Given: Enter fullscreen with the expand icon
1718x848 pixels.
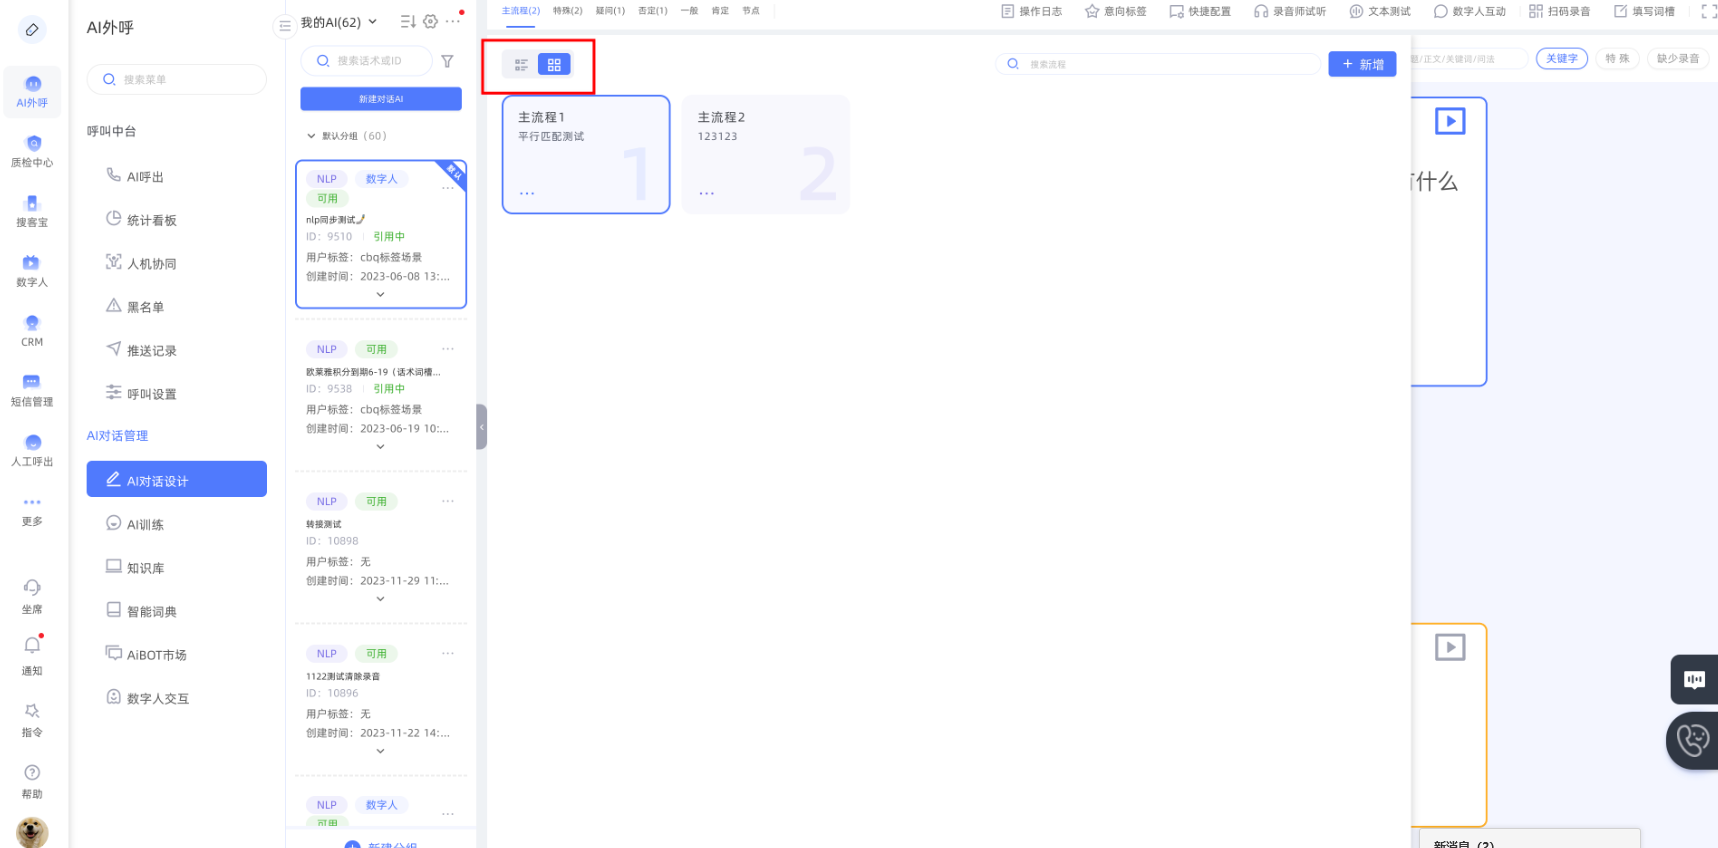Looking at the screenshot, I should [1708, 12].
